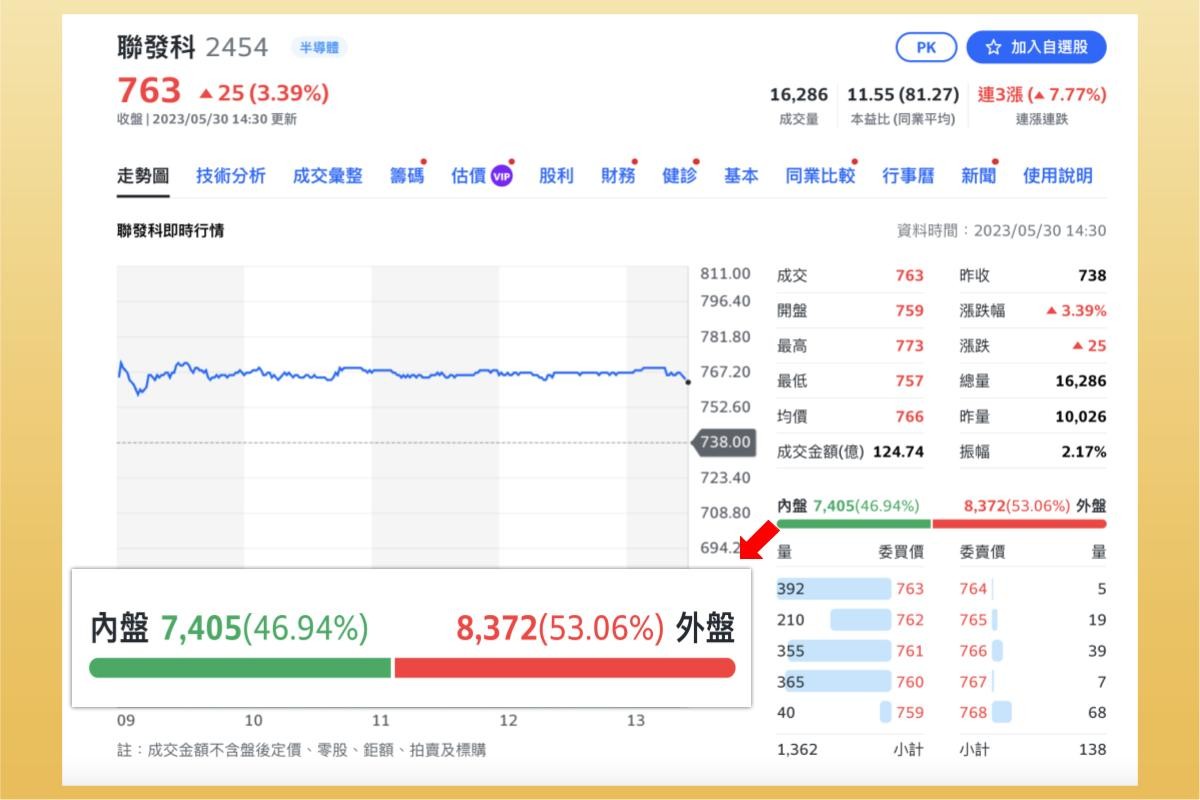Image resolution: width=1200 pixels, height=800 pixels.
Task: Click the 最高 773 value
Action: pyautogui.click(x=910, y=346)
